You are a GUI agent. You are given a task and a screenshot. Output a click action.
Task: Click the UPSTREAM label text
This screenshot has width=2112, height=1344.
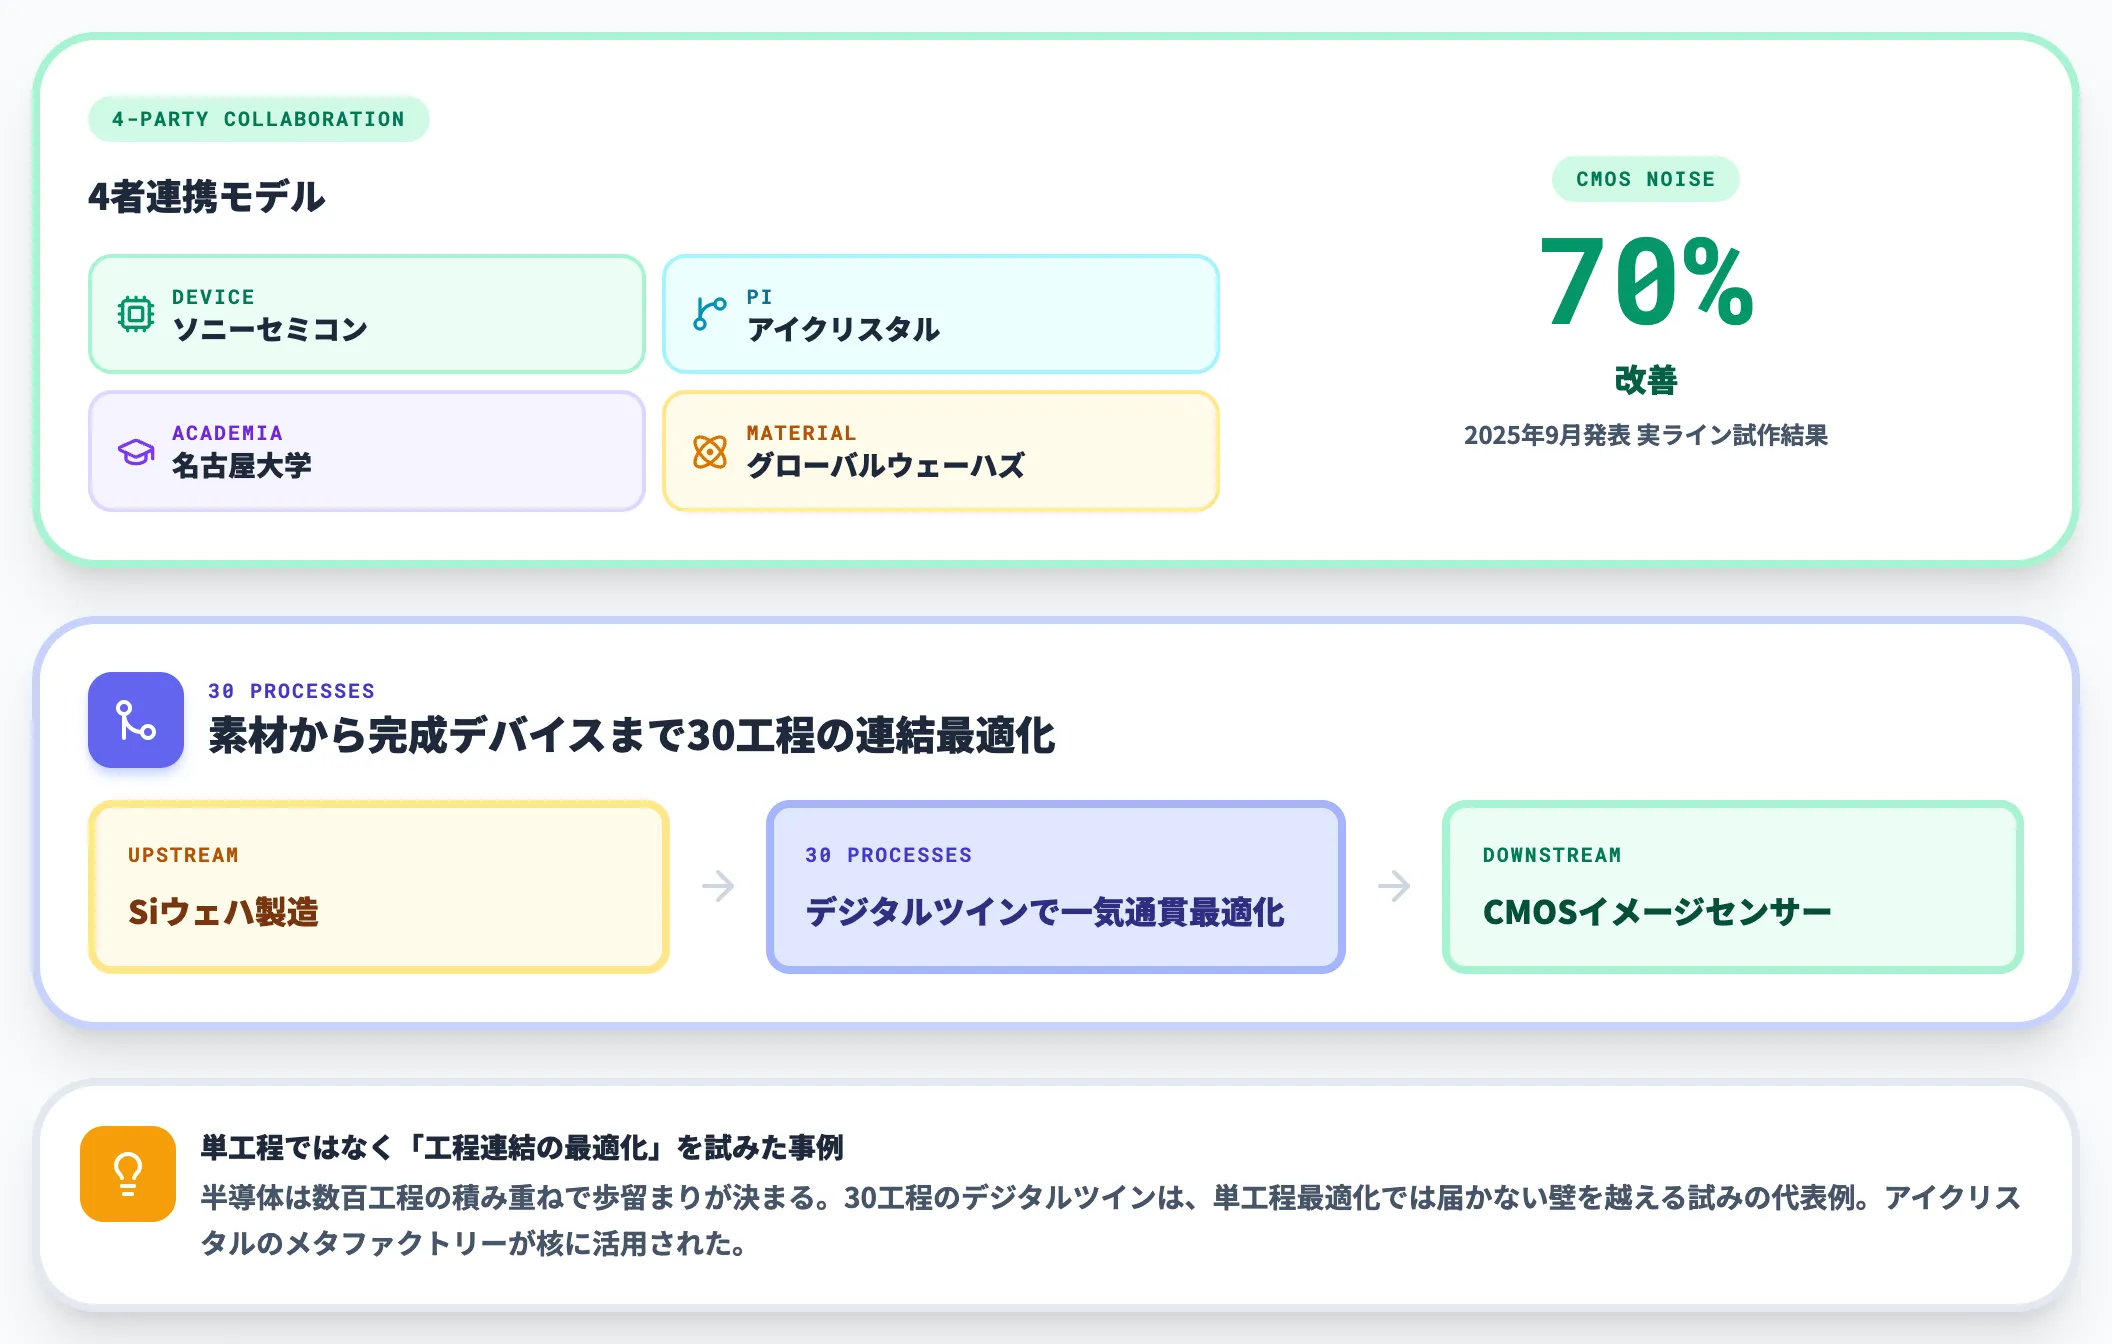pos(183,855)
